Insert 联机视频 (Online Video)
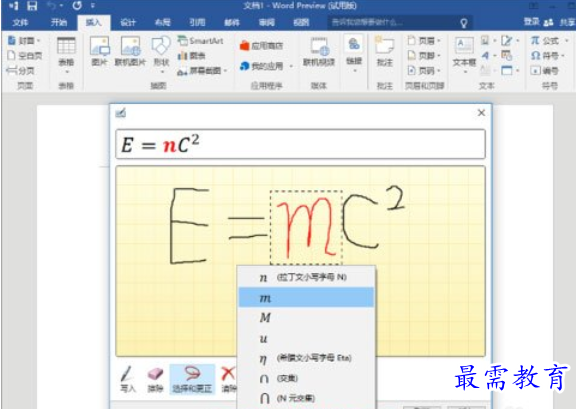Viewport: 576px width, 409px height. pos(319,51)
